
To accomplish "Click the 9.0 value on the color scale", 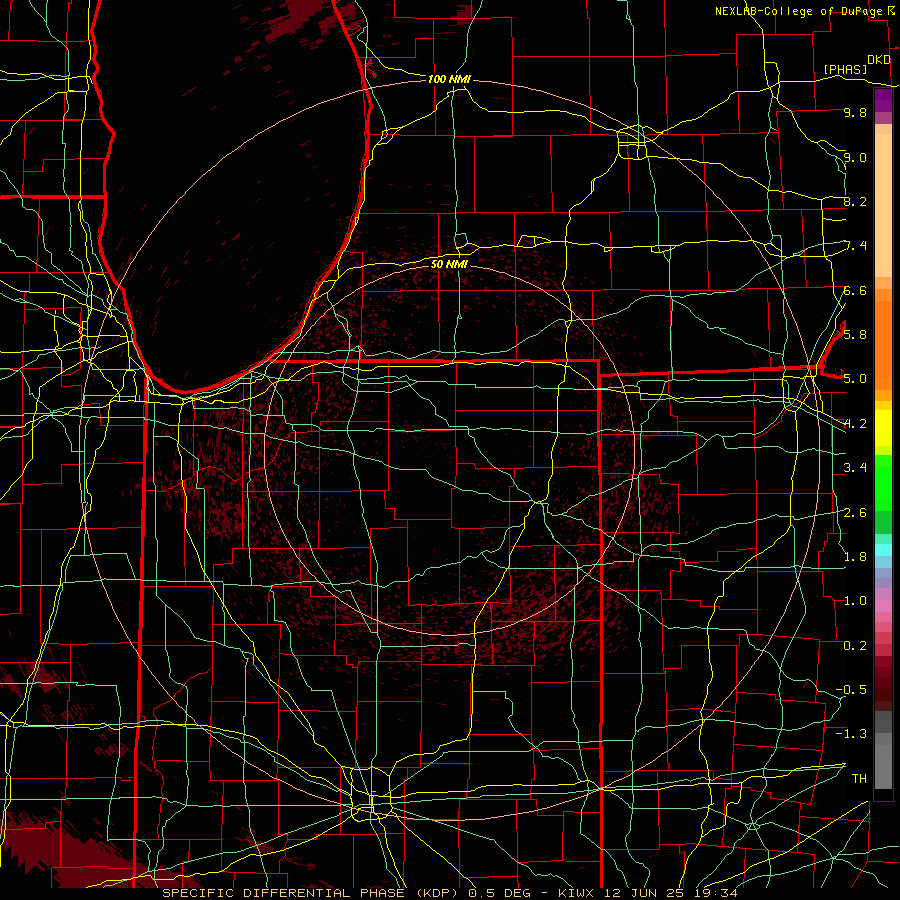I will (x=855, y=157).
